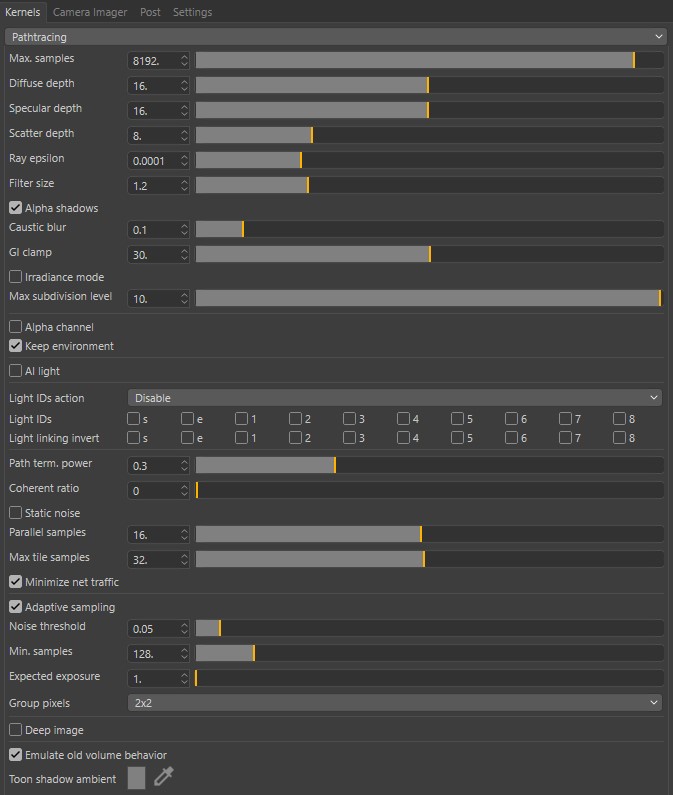Click the Diffuse depth stepper arrows
Screen dimensions: 673x795
tap(184, 85)
